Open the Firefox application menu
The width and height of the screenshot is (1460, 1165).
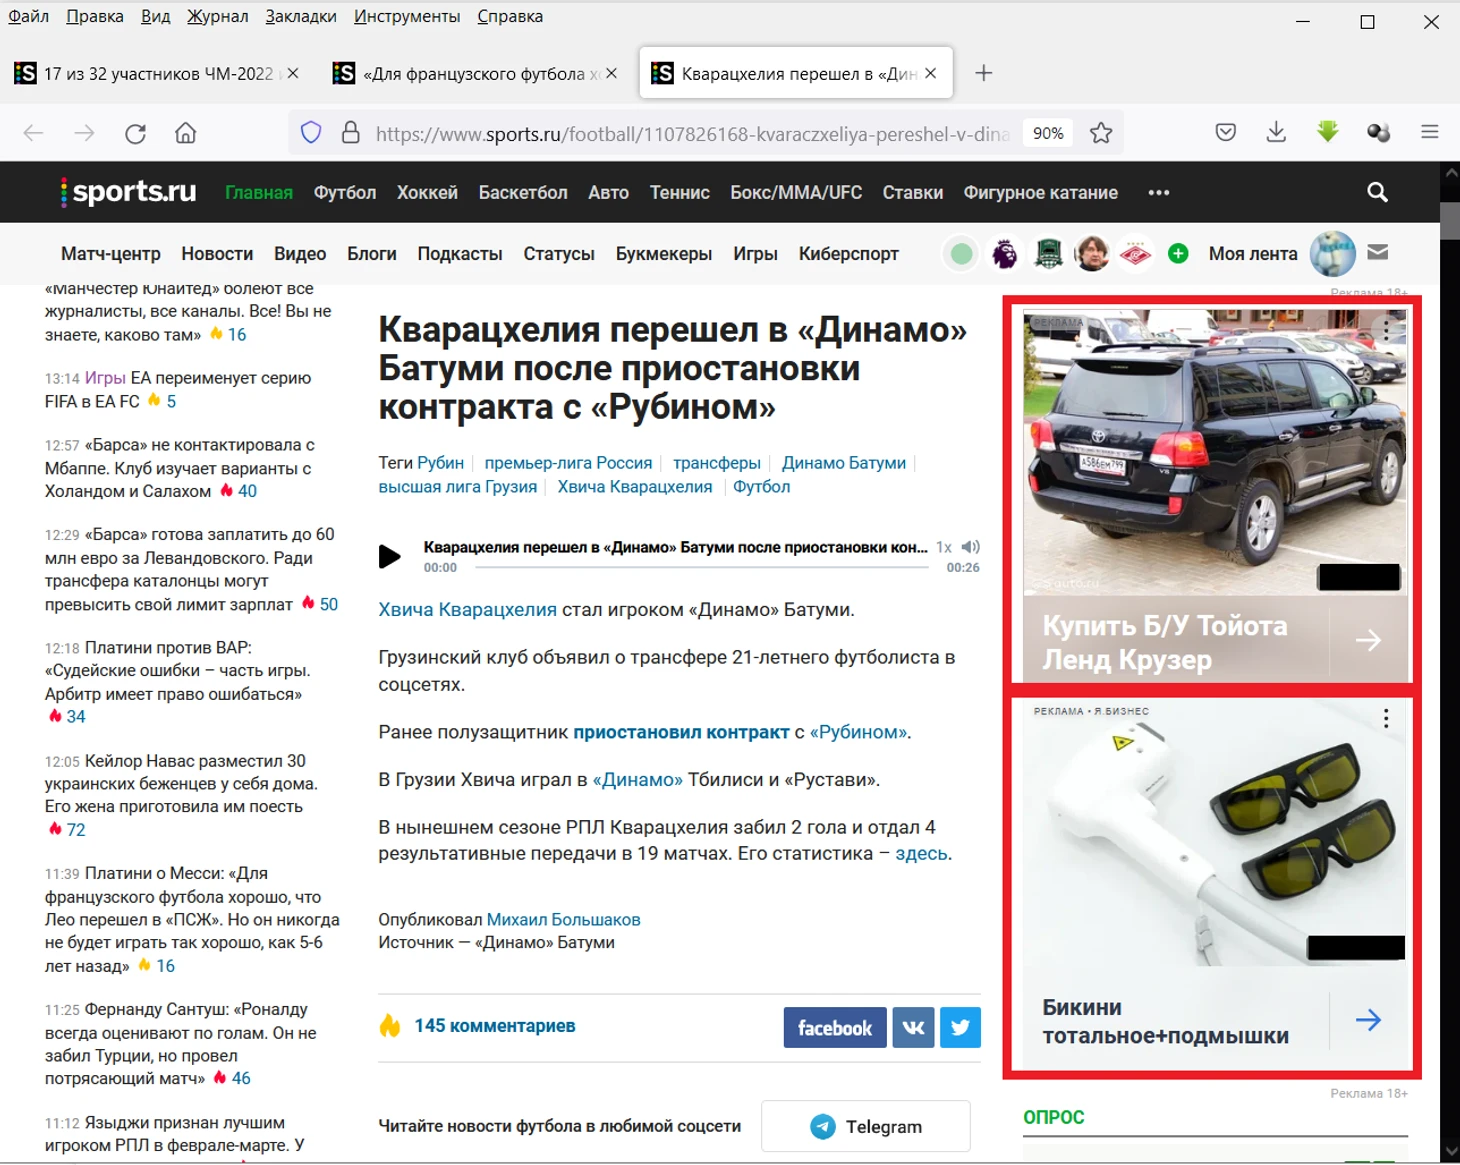(1430, 132)
